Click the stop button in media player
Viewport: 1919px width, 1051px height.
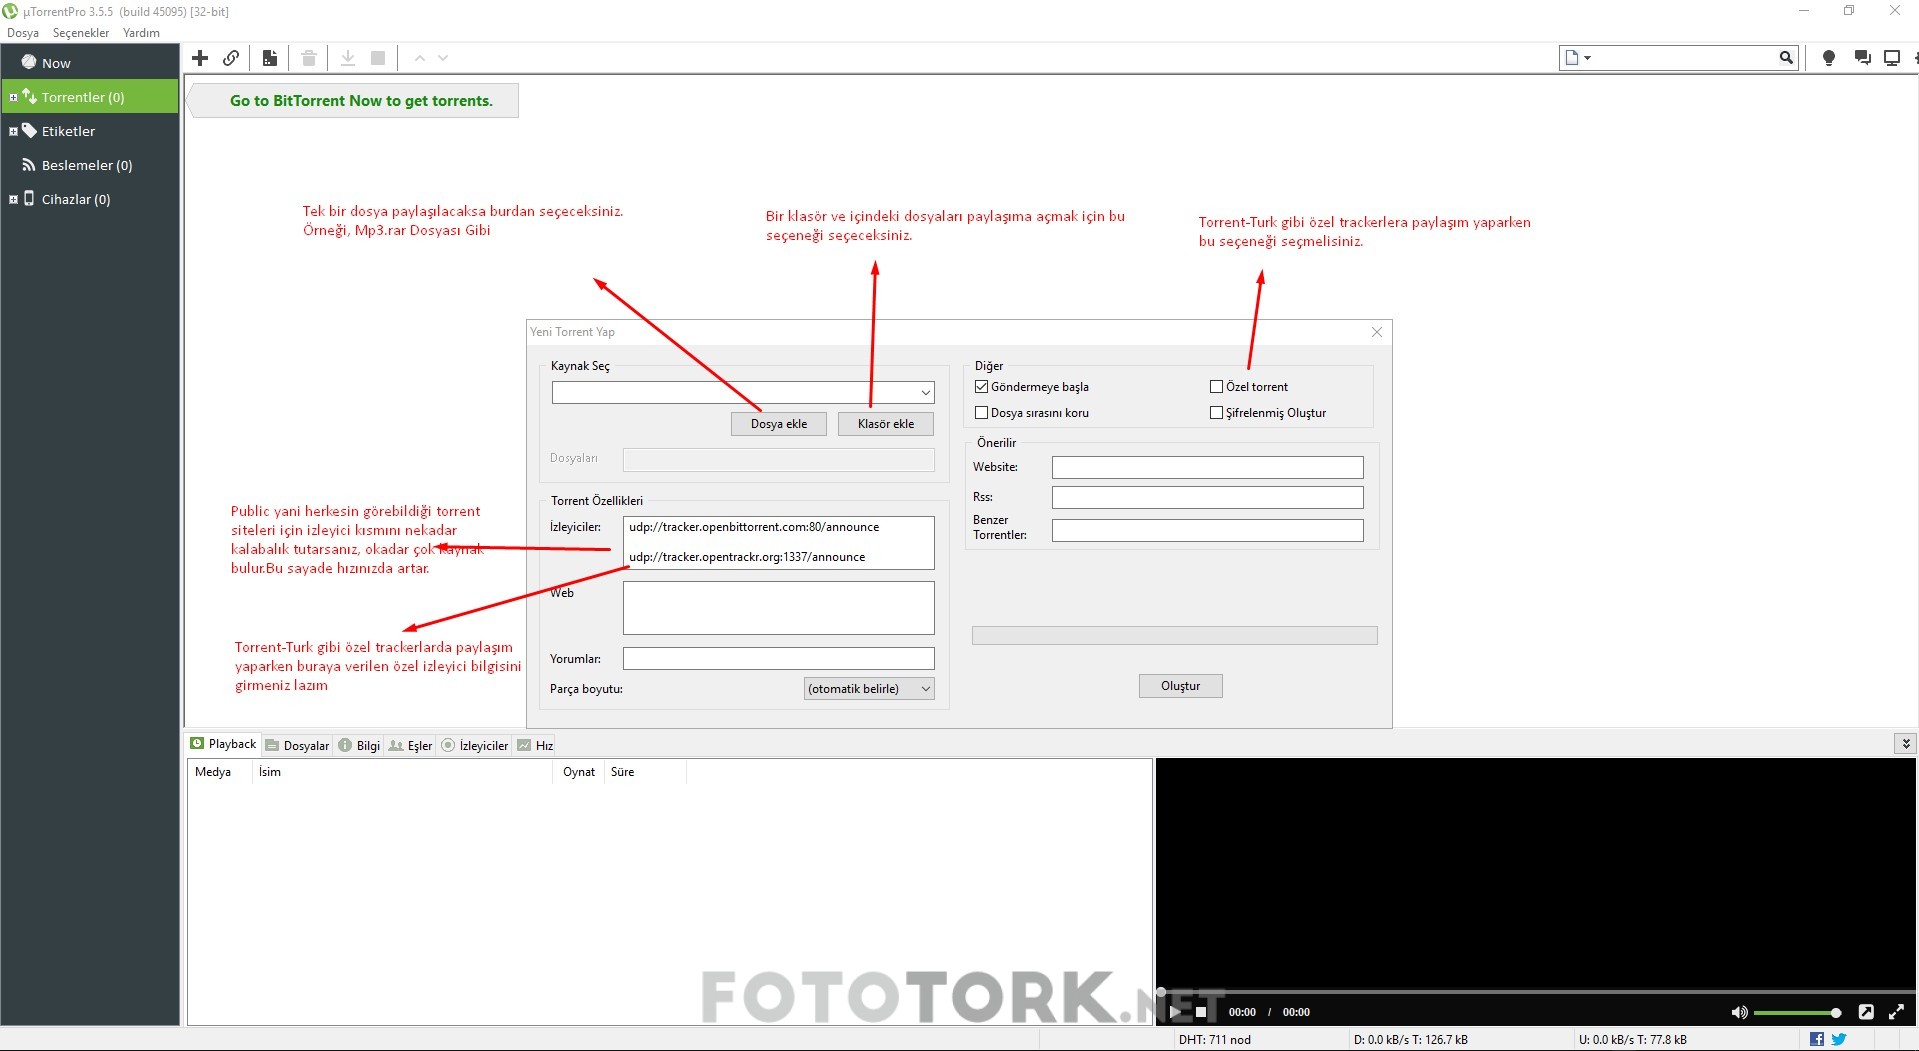click(1201, 1012)
